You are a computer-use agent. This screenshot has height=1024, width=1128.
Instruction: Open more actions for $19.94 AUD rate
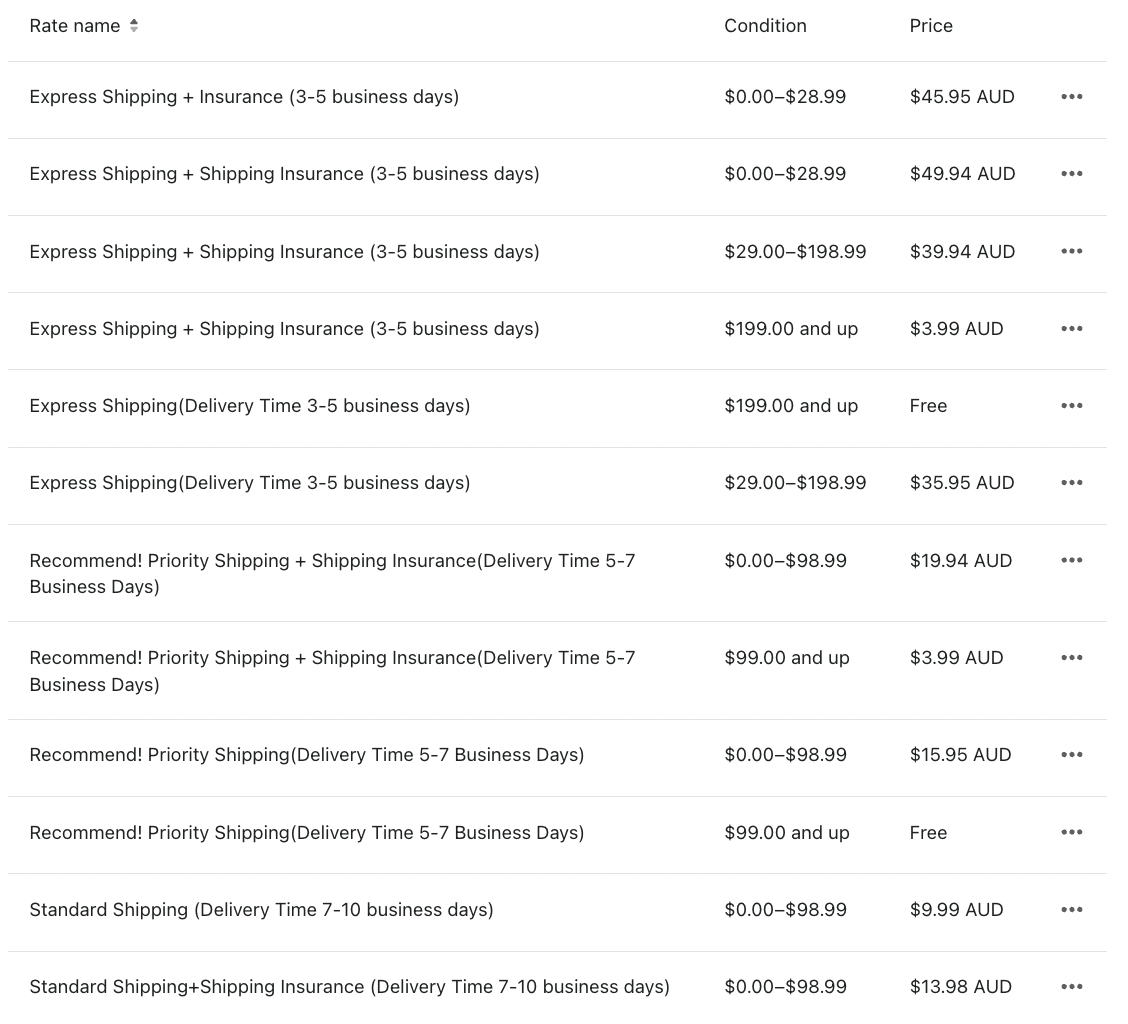point(1071,560)
